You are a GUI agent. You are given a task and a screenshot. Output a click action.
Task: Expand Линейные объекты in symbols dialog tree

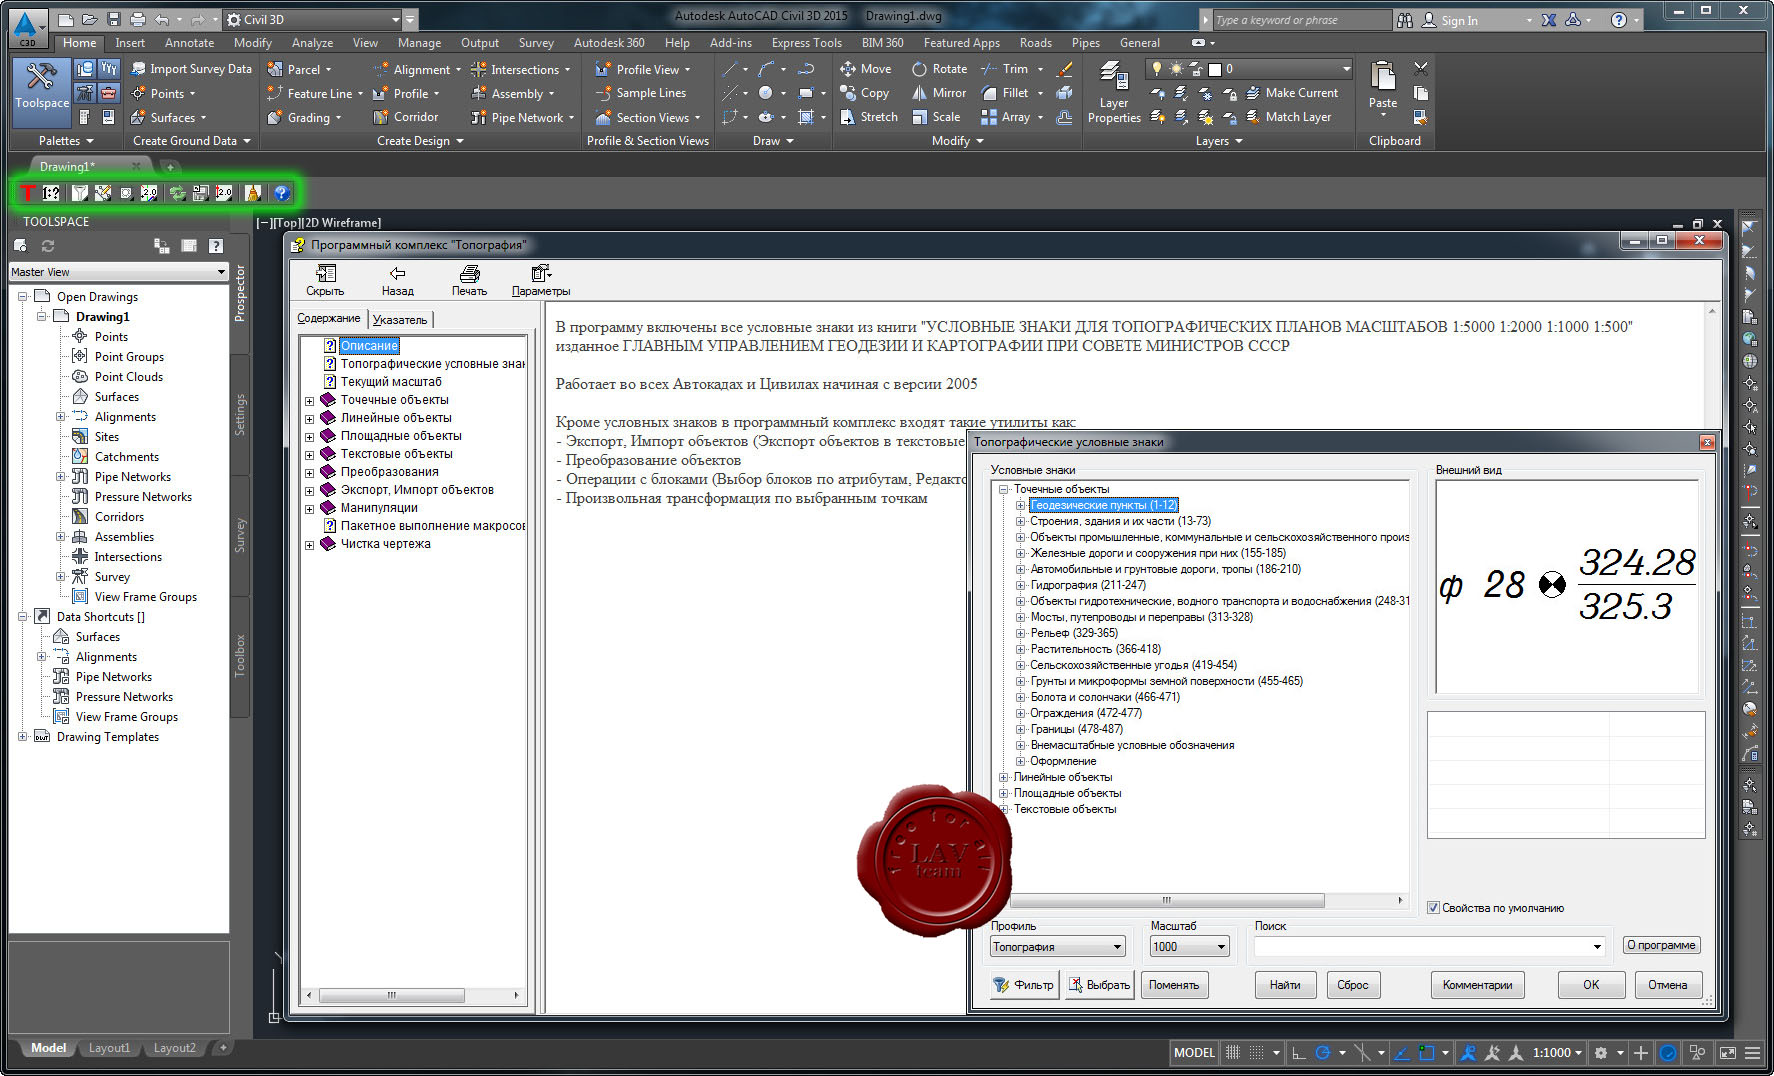[x=1004, y=777]
